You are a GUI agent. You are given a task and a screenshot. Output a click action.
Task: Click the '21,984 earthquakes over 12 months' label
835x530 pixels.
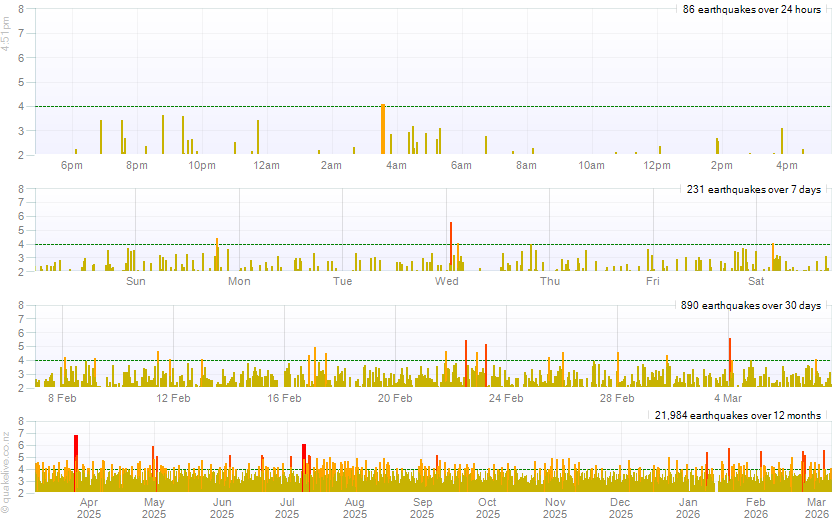click(738, 415)
